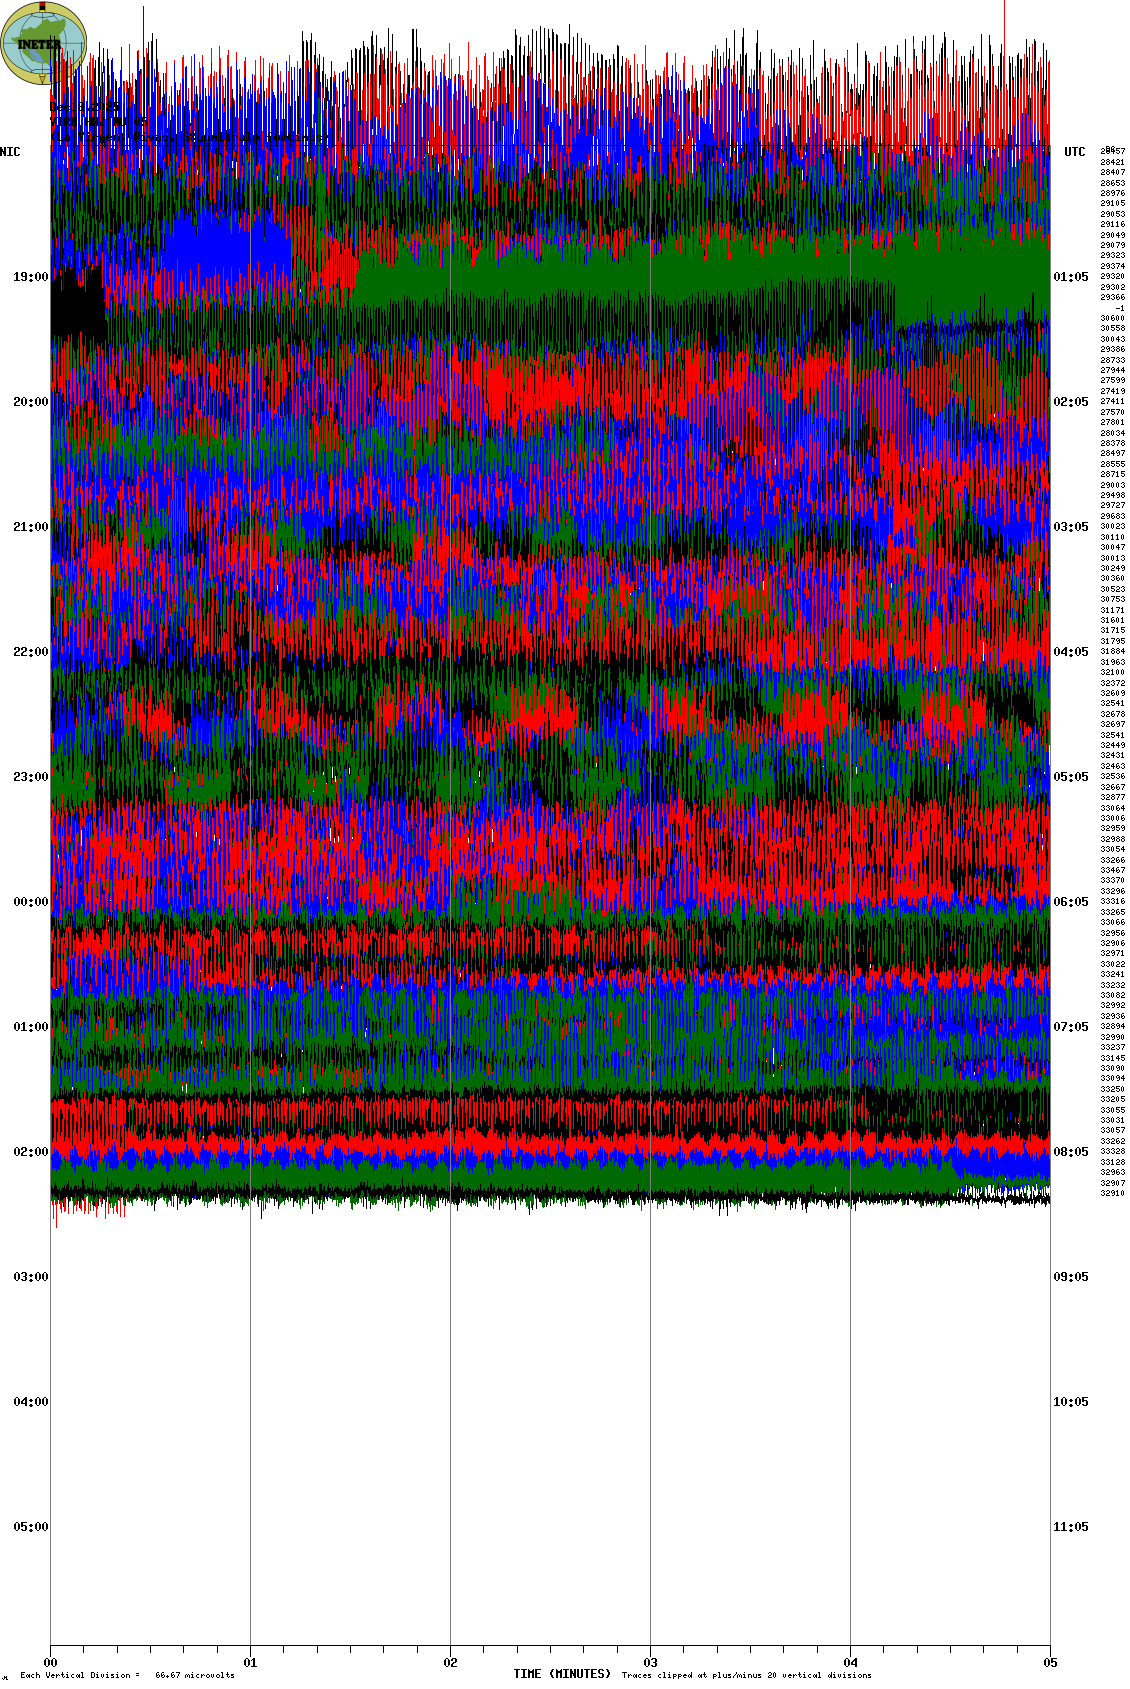Click the NIC local time header

10,152
